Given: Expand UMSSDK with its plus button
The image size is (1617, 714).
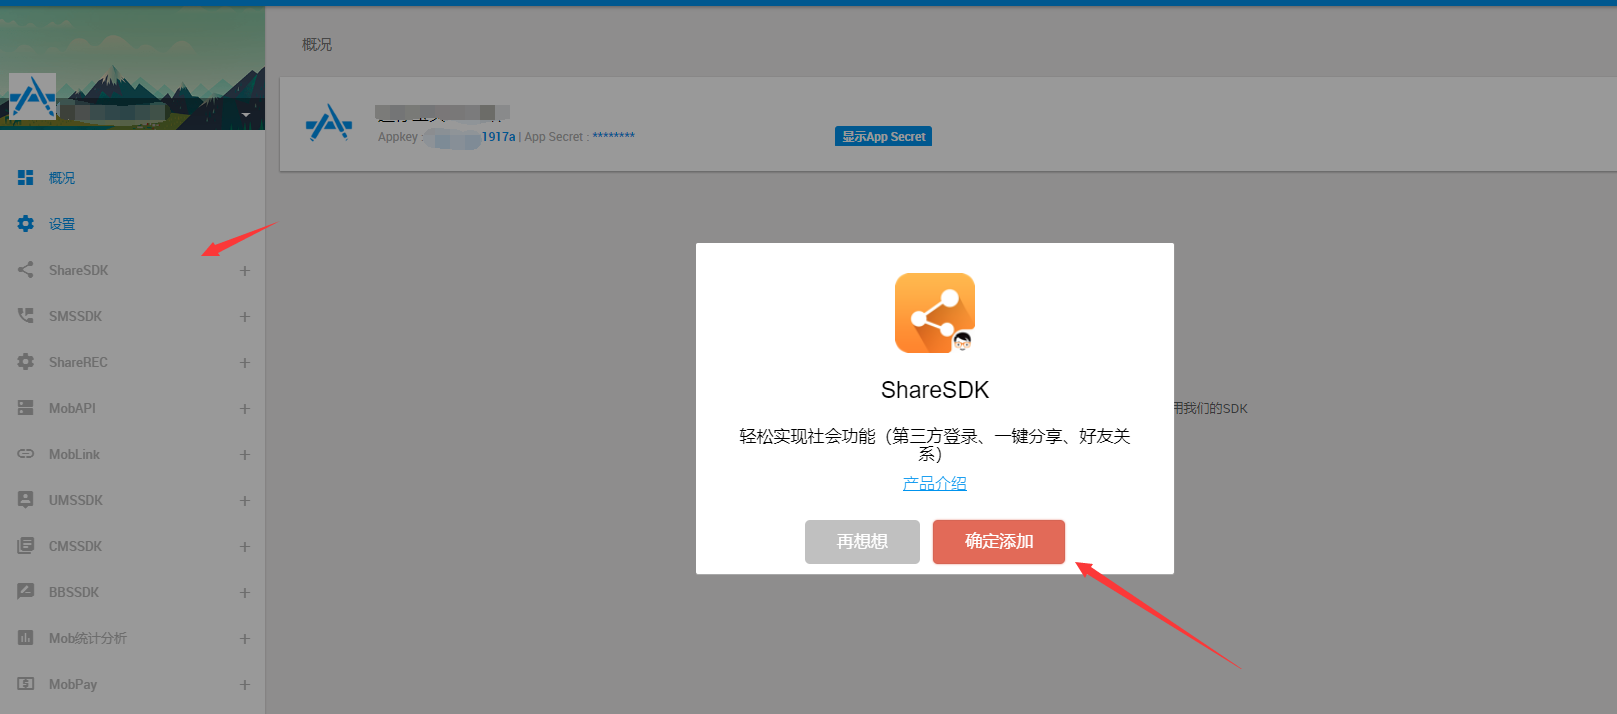Looking at the screenshot, I should 244,501.
